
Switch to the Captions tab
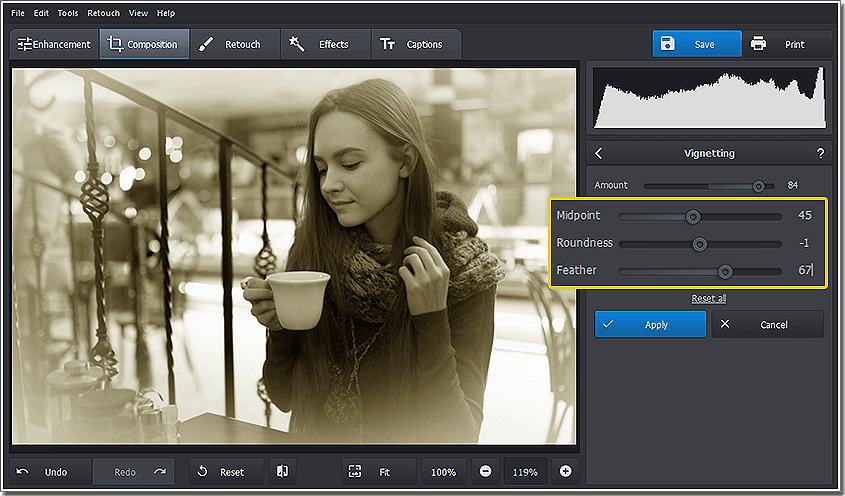pos(416,44)
